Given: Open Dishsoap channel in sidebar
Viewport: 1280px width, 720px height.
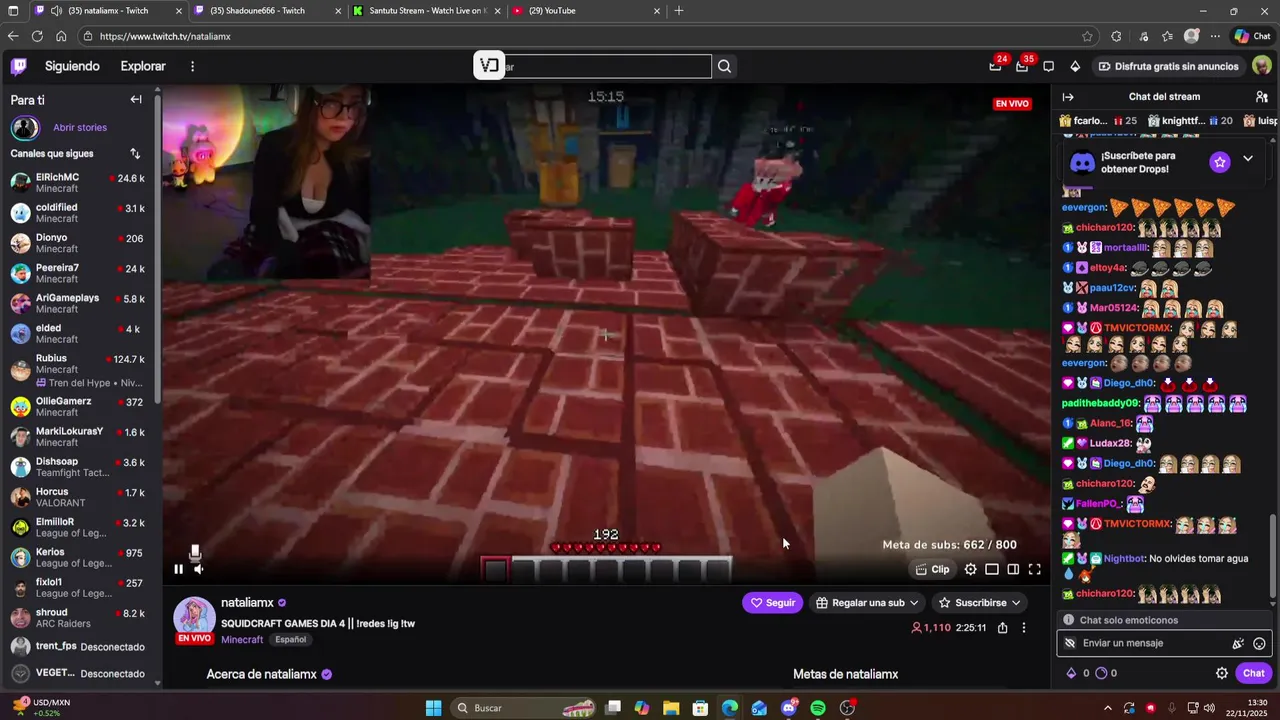Looking at the screenshot, I should 80,467.
